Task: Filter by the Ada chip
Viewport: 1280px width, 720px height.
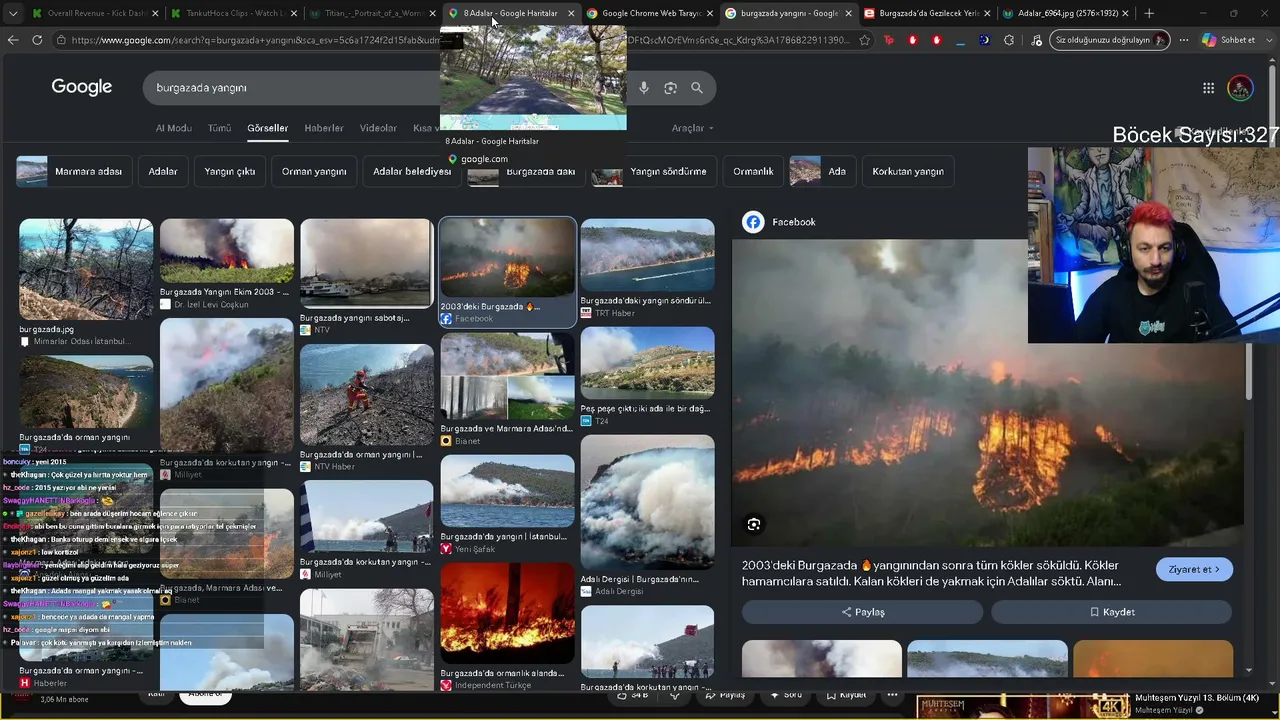Action: [x=822, y=171]
